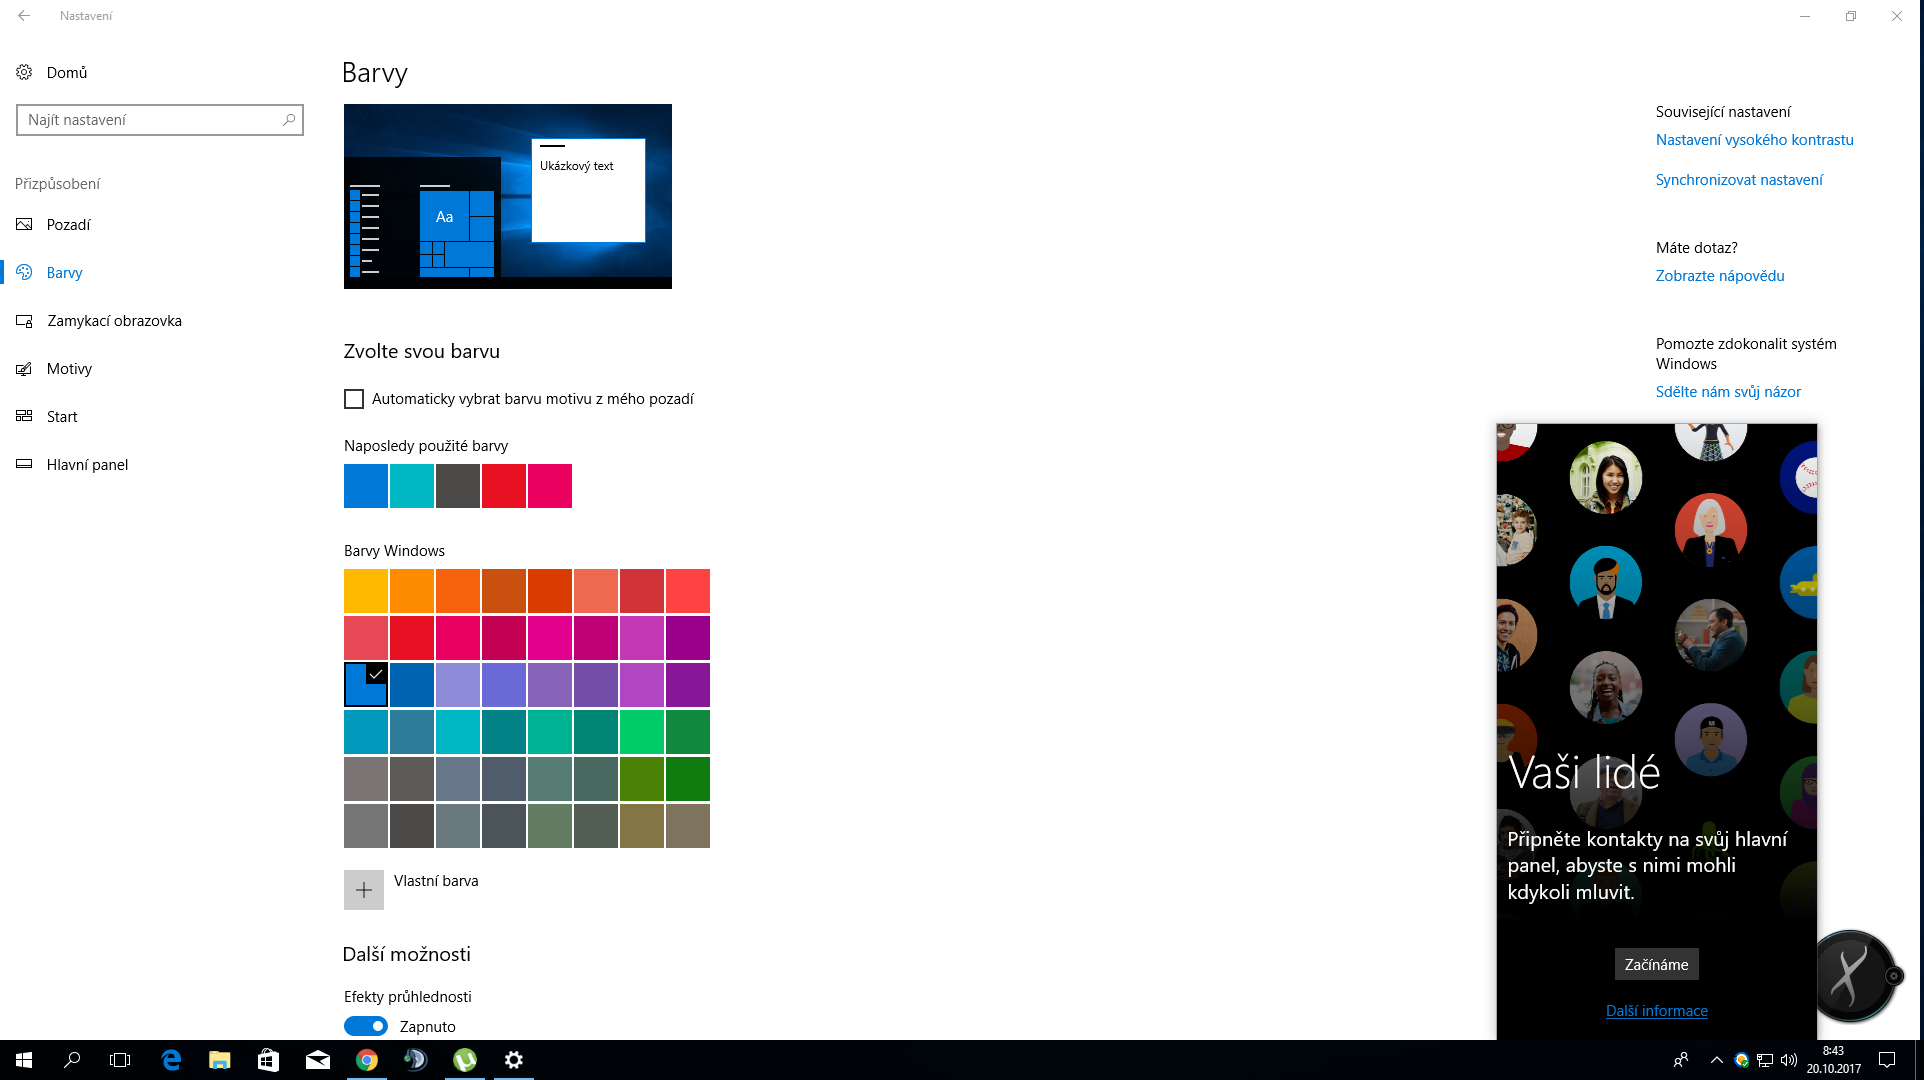Open the People icon in the taskbar
The image size is (1924, 1080).
pyautogui.click(x=1681, y=1060)
